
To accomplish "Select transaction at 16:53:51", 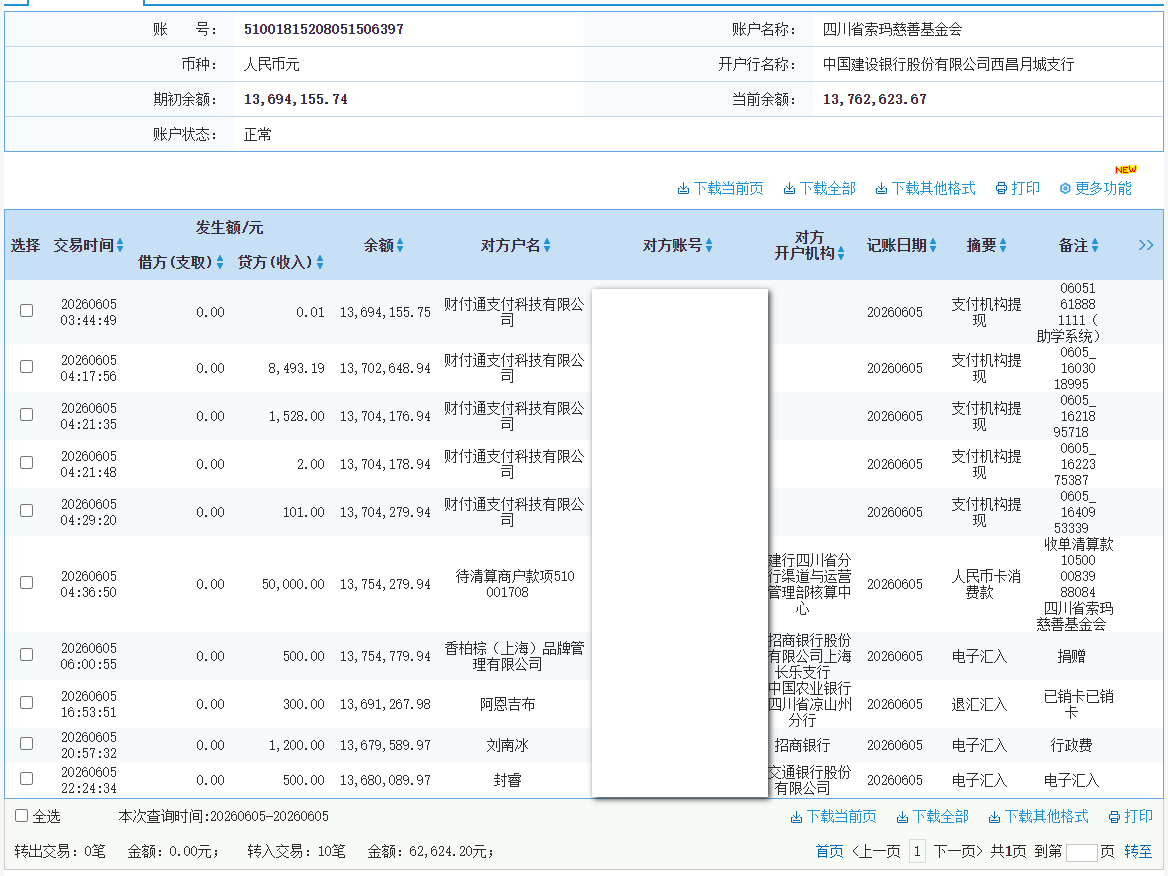I will 27,702.
